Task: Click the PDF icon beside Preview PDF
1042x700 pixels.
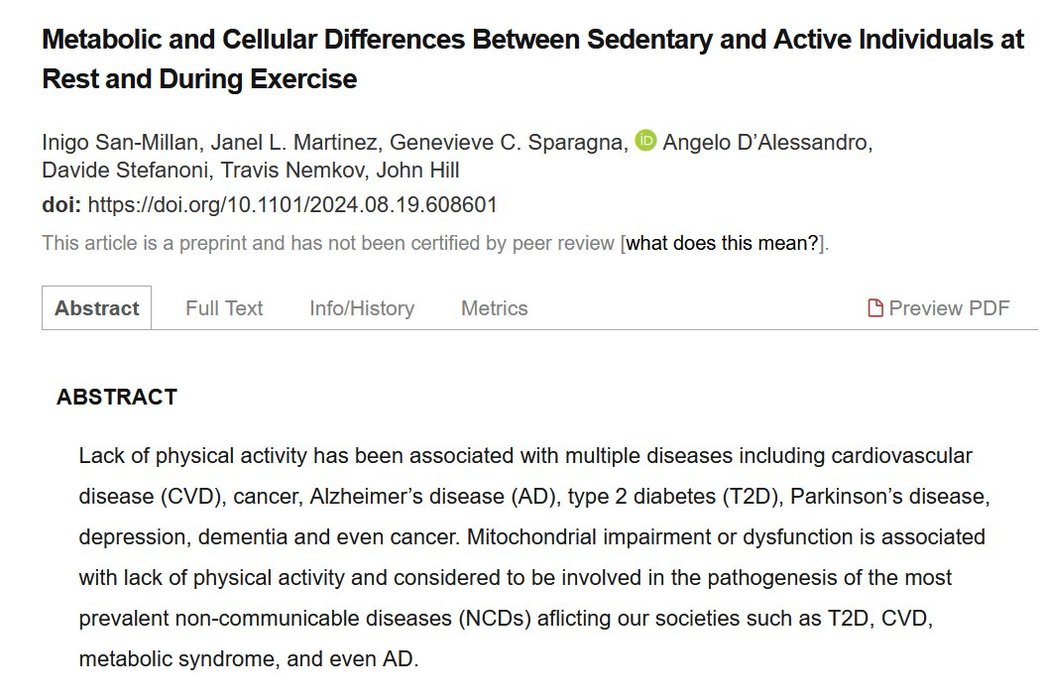Action: [875, 308]
